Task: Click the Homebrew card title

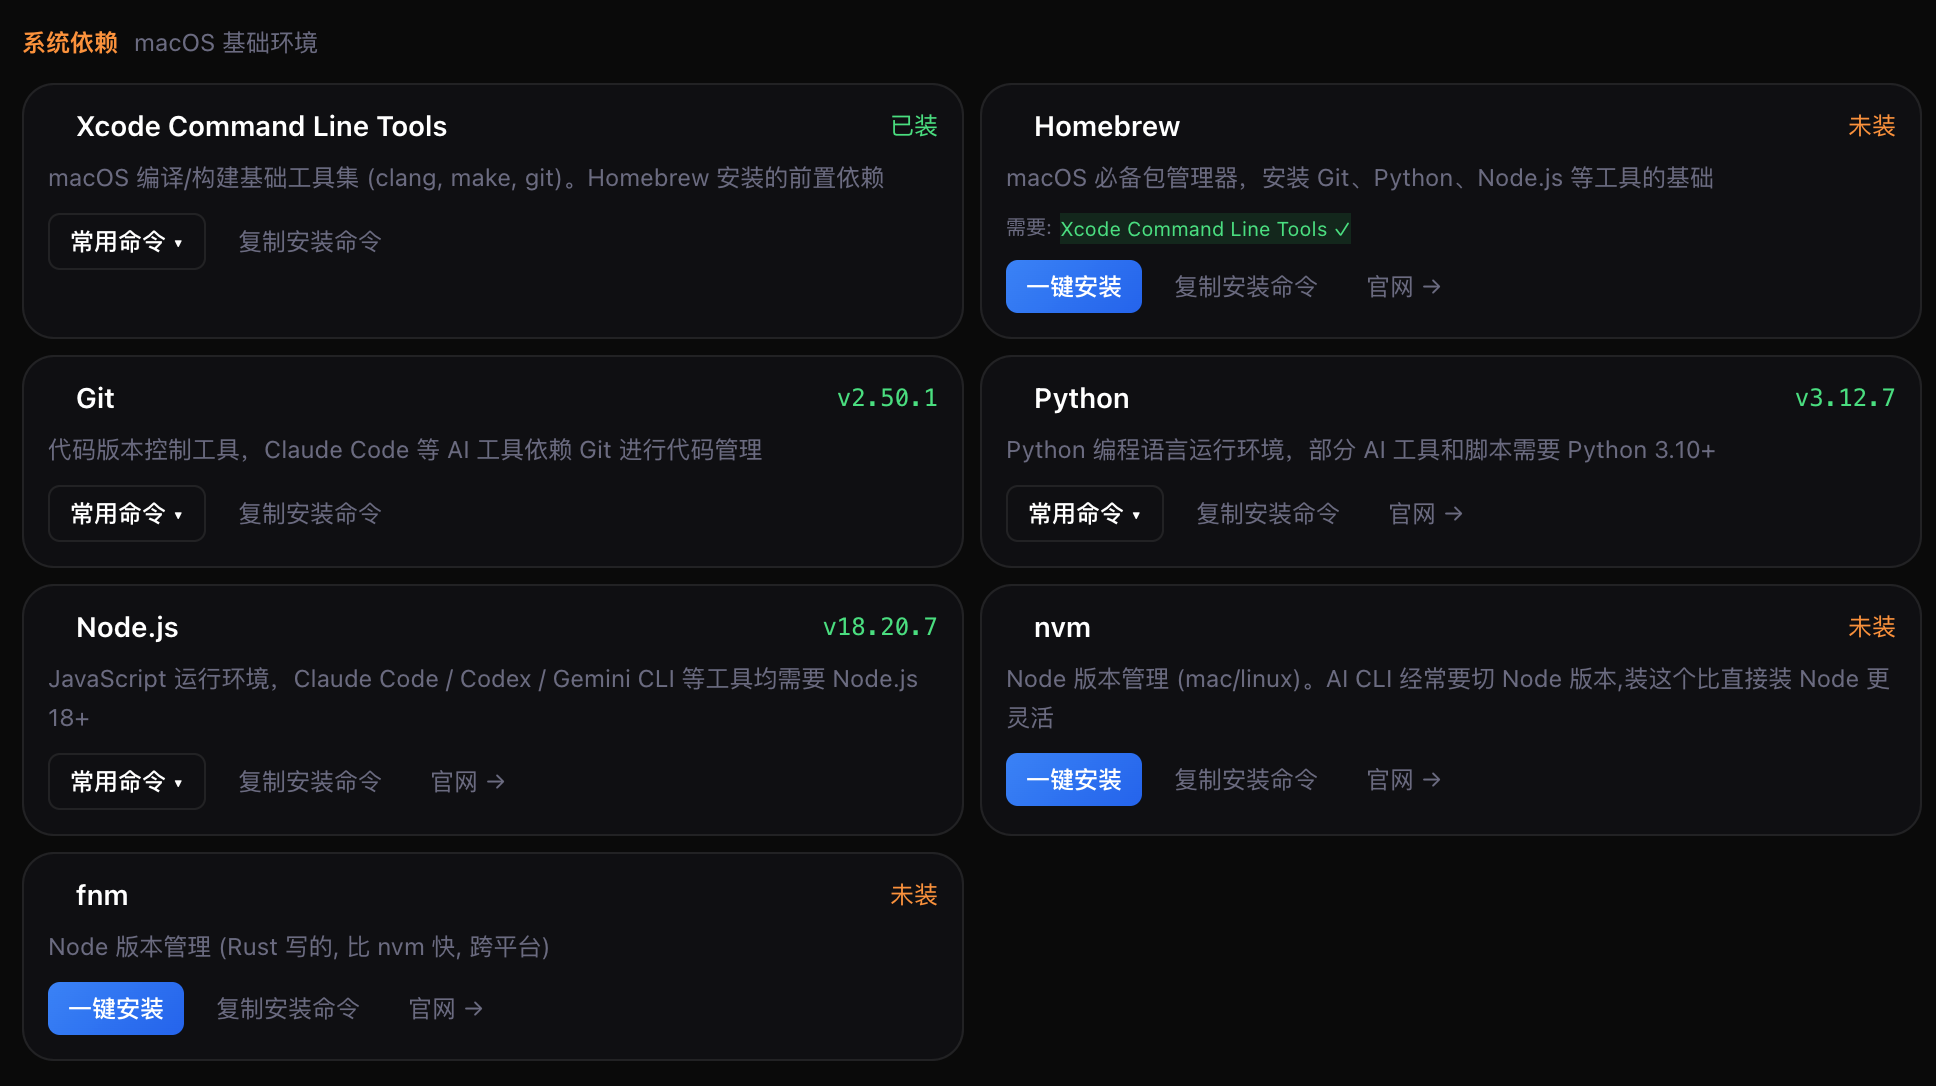Action: click(x=1107, y=126)
